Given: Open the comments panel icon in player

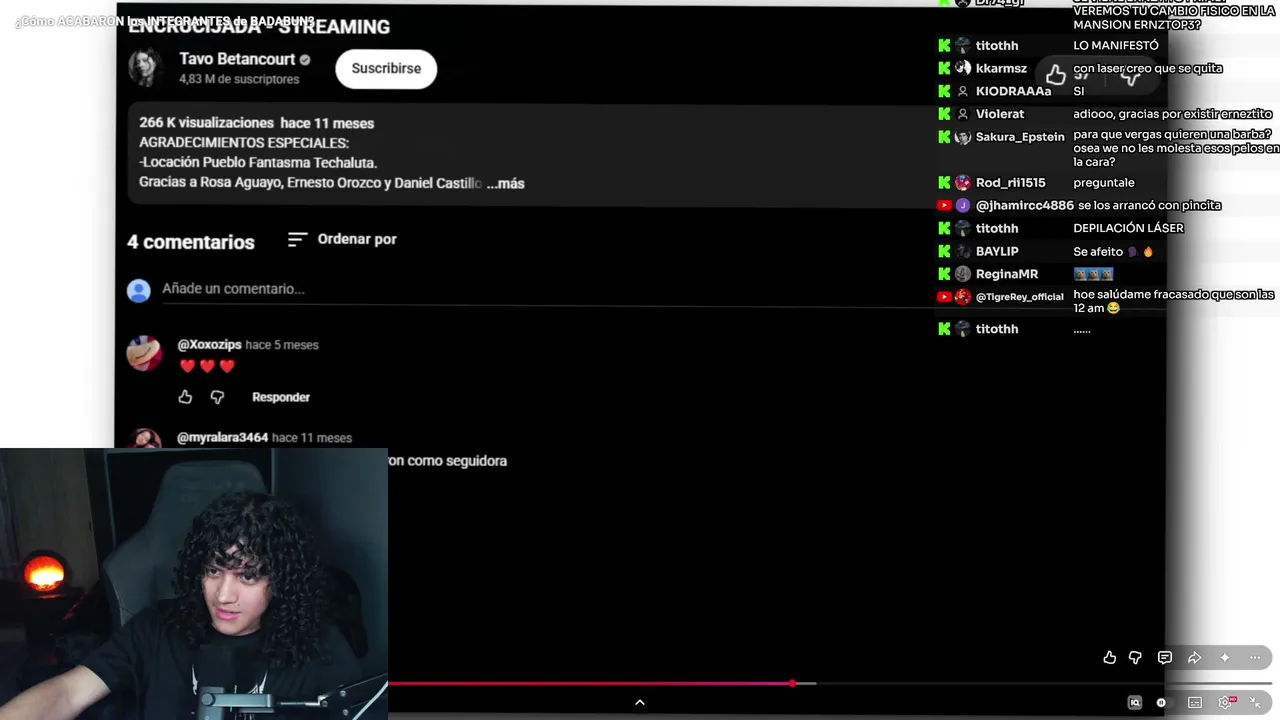Looking at the screenshot, I should [1165, 657].
